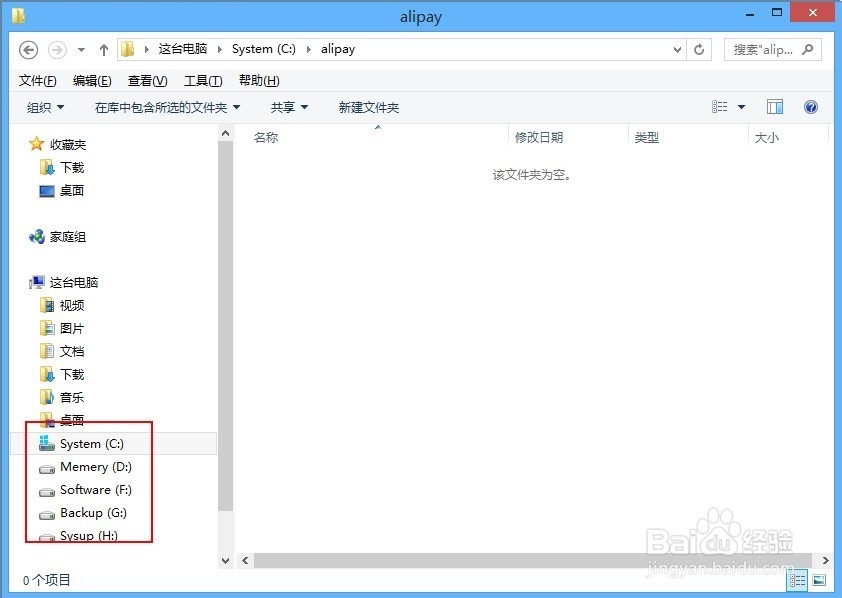Image resolution: width=842 pixels, height=598 pixels.
Task: Click the navigation pane scroll-down arrow
Action: tap(226, 561)
